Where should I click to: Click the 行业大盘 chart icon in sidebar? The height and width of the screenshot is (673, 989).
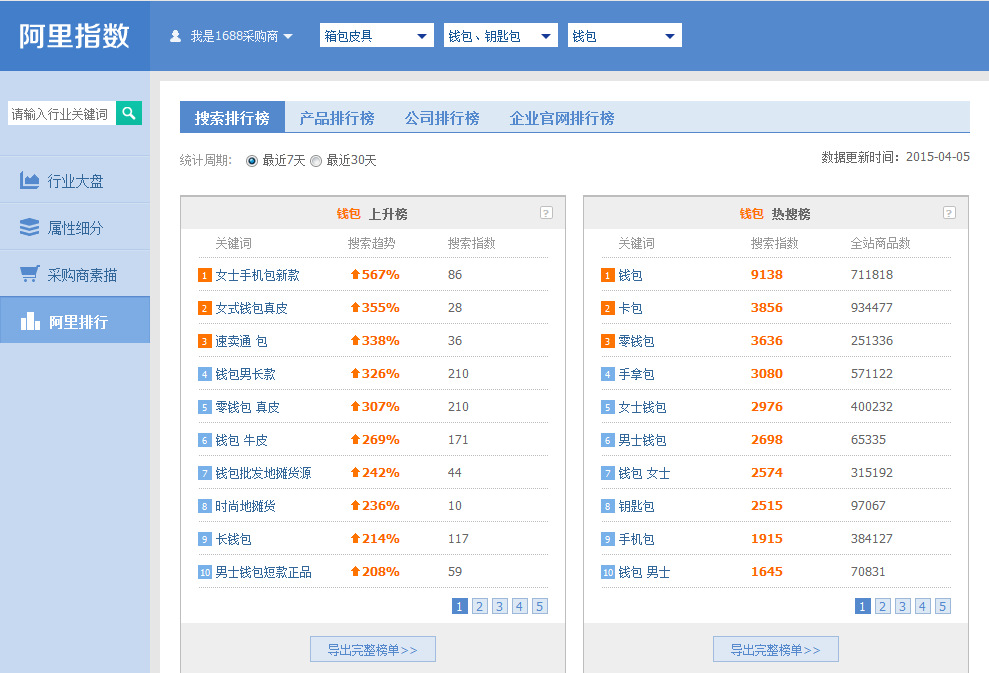pos(29,180)
